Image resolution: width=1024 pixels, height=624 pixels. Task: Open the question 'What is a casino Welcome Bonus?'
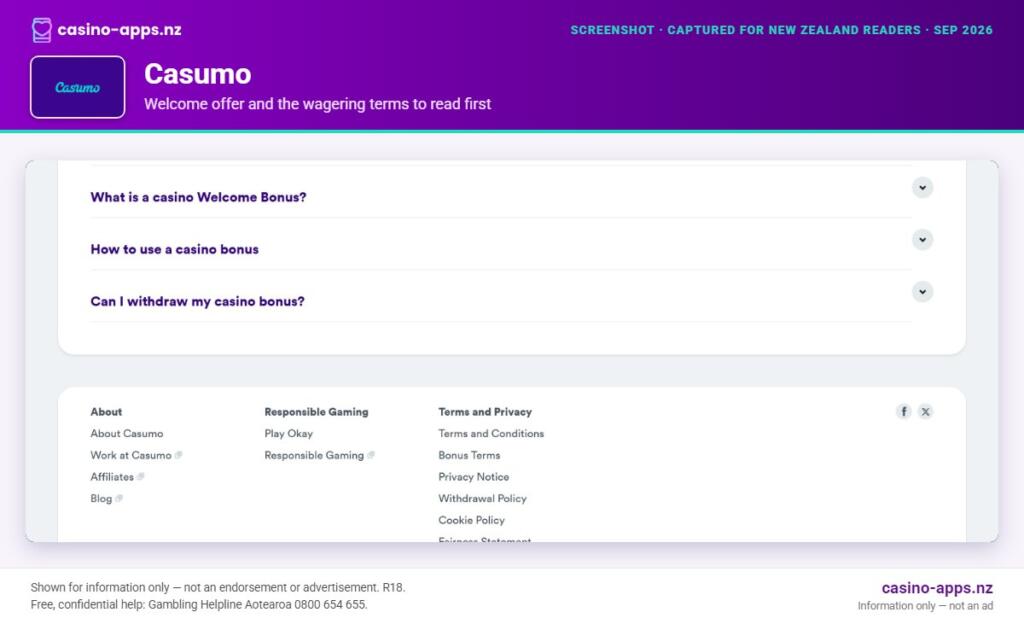[x=198, y=197]
